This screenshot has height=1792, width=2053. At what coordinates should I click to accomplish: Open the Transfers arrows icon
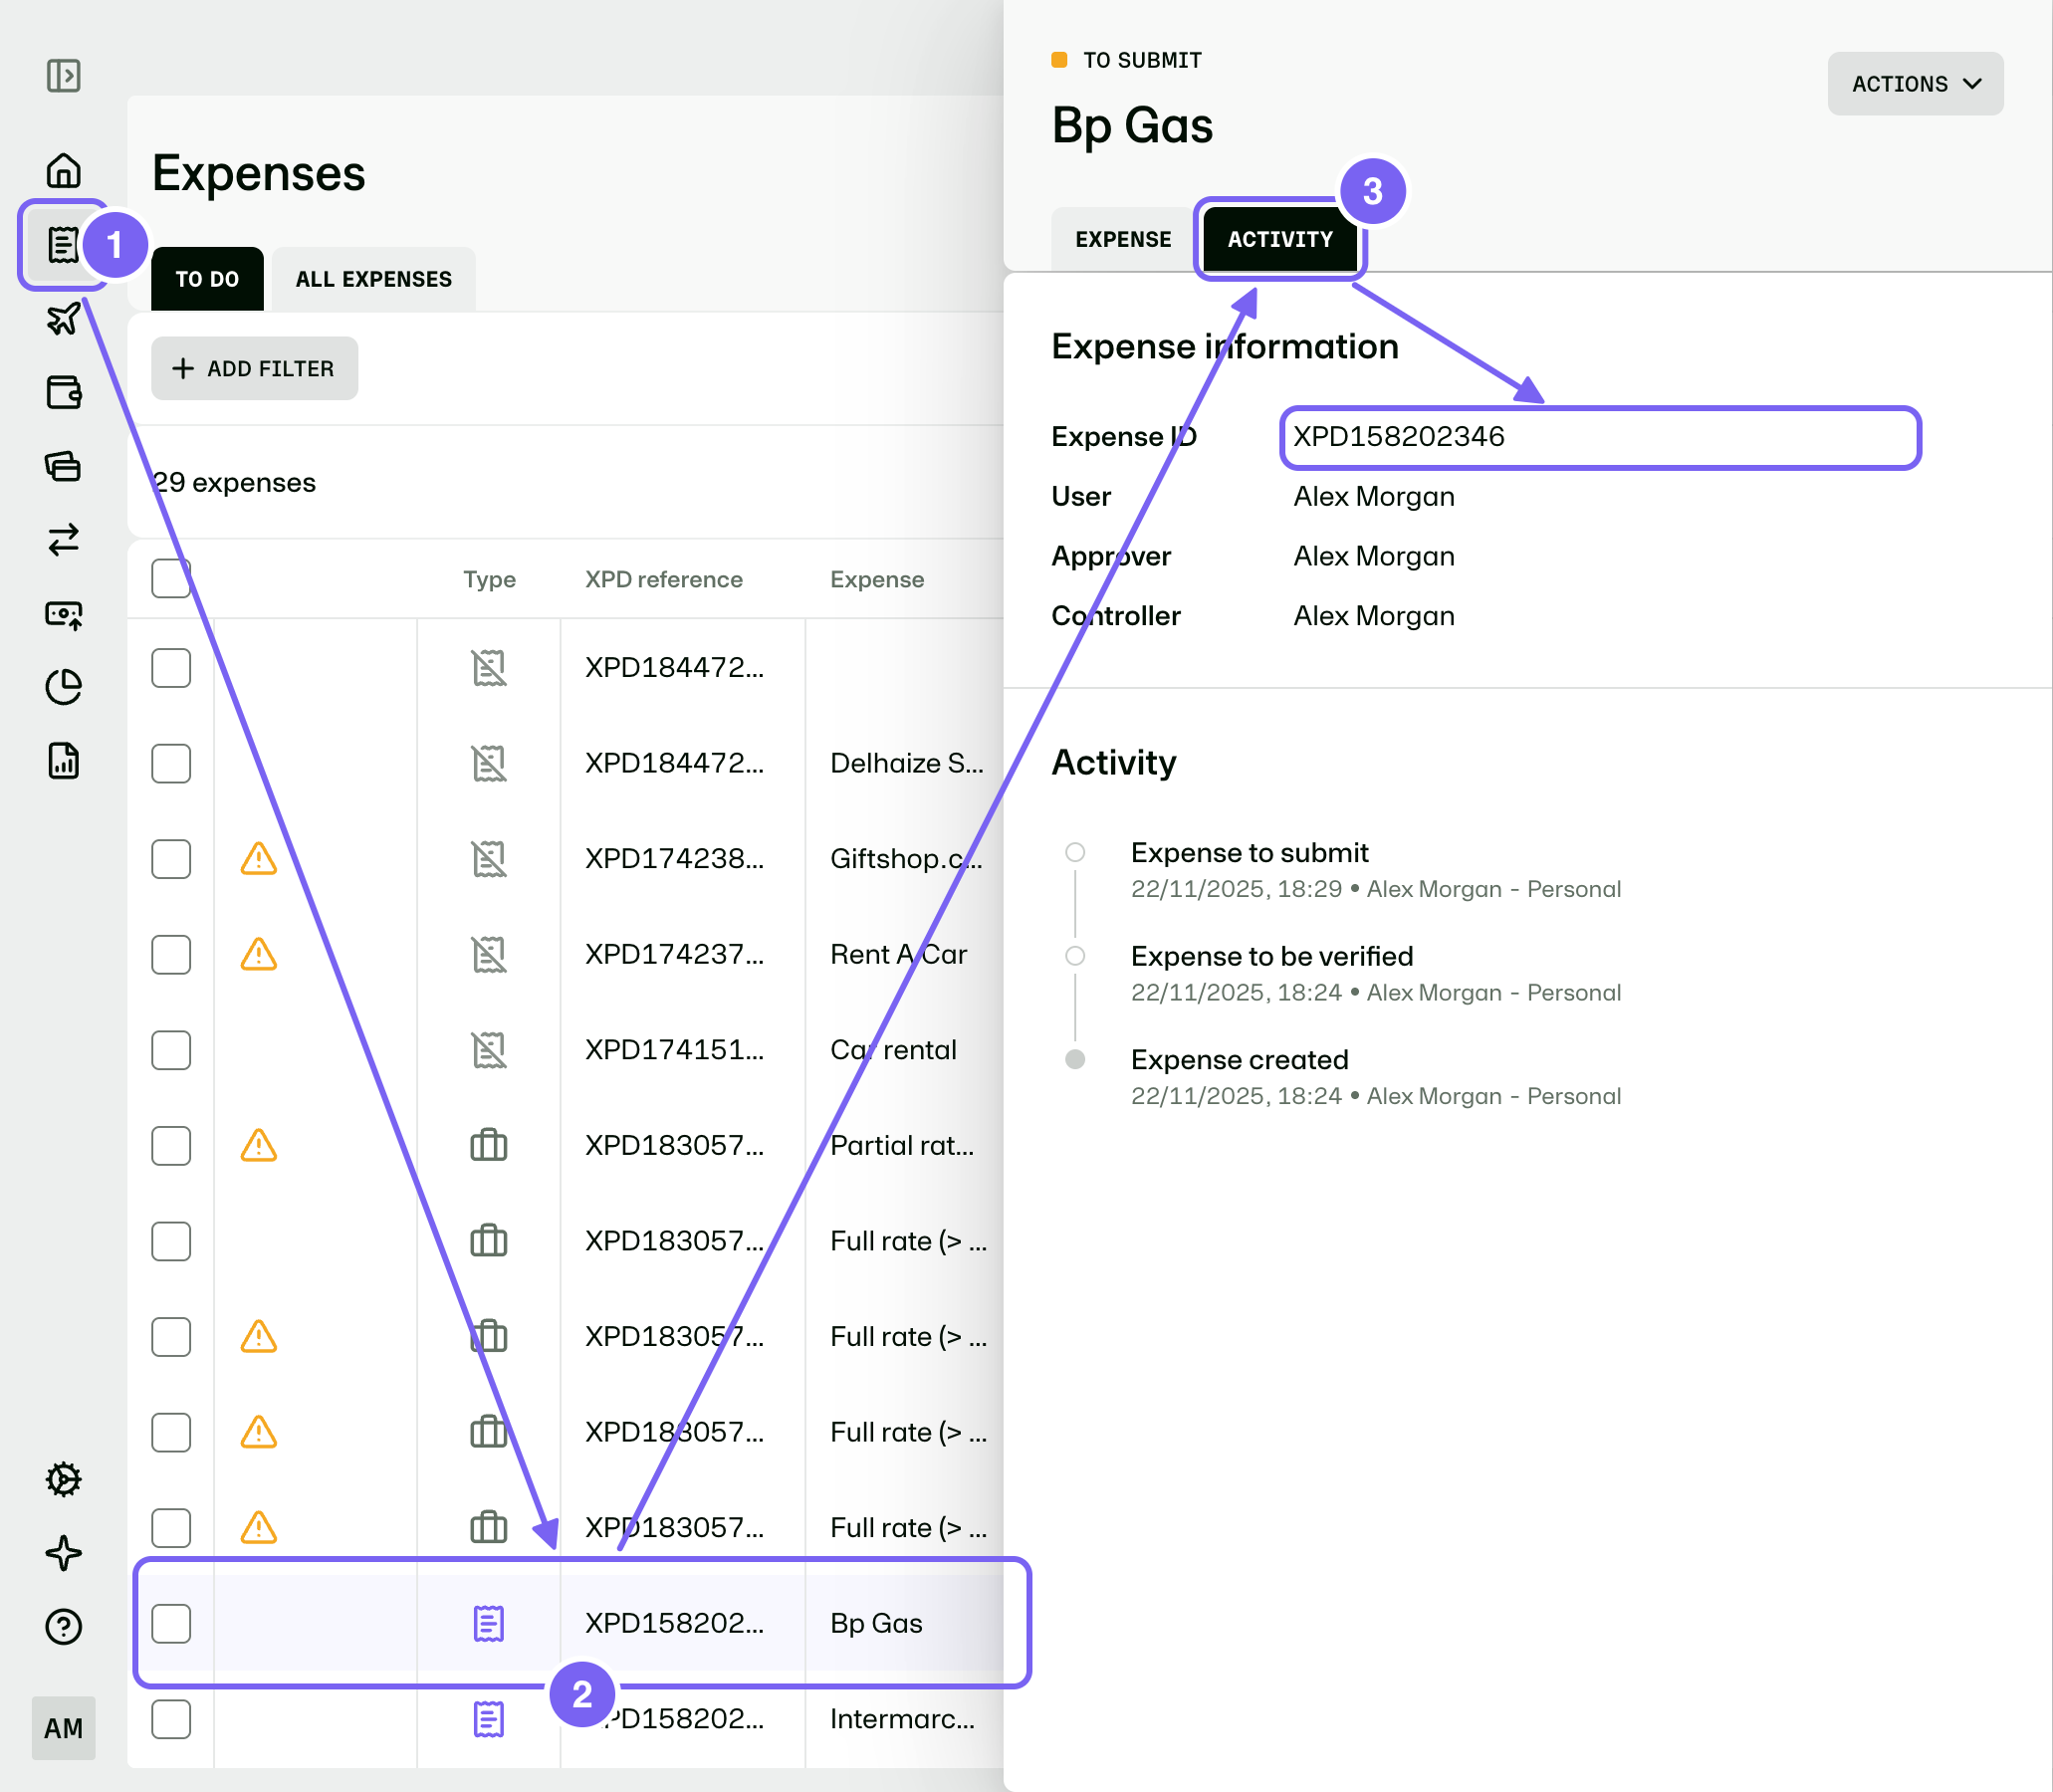tap(63, 540)
